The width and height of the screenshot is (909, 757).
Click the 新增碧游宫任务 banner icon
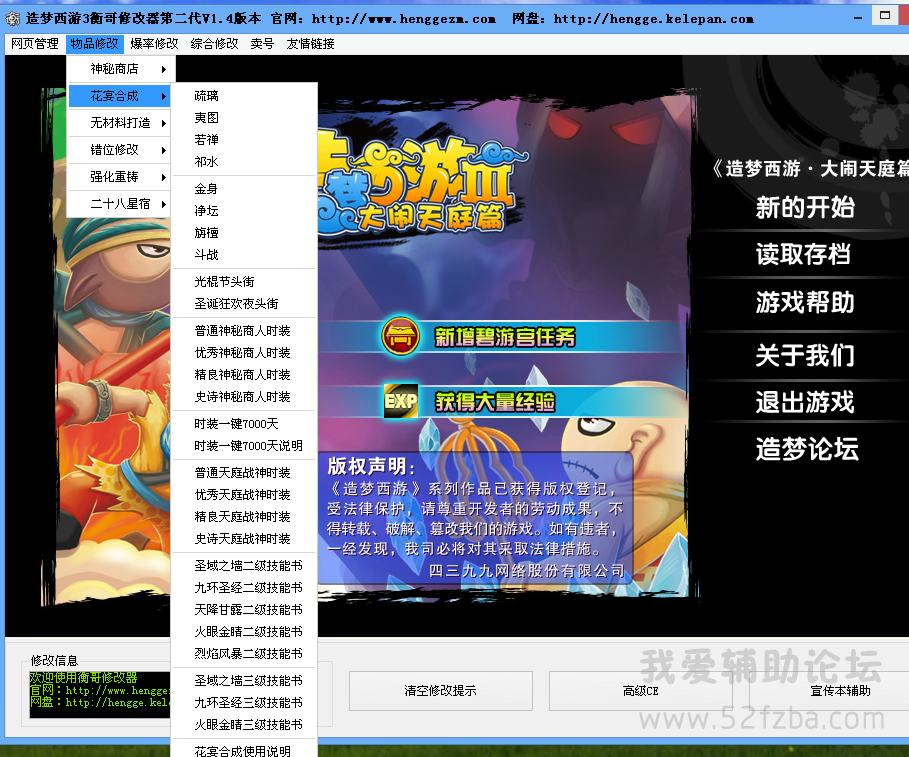[400, 336]
